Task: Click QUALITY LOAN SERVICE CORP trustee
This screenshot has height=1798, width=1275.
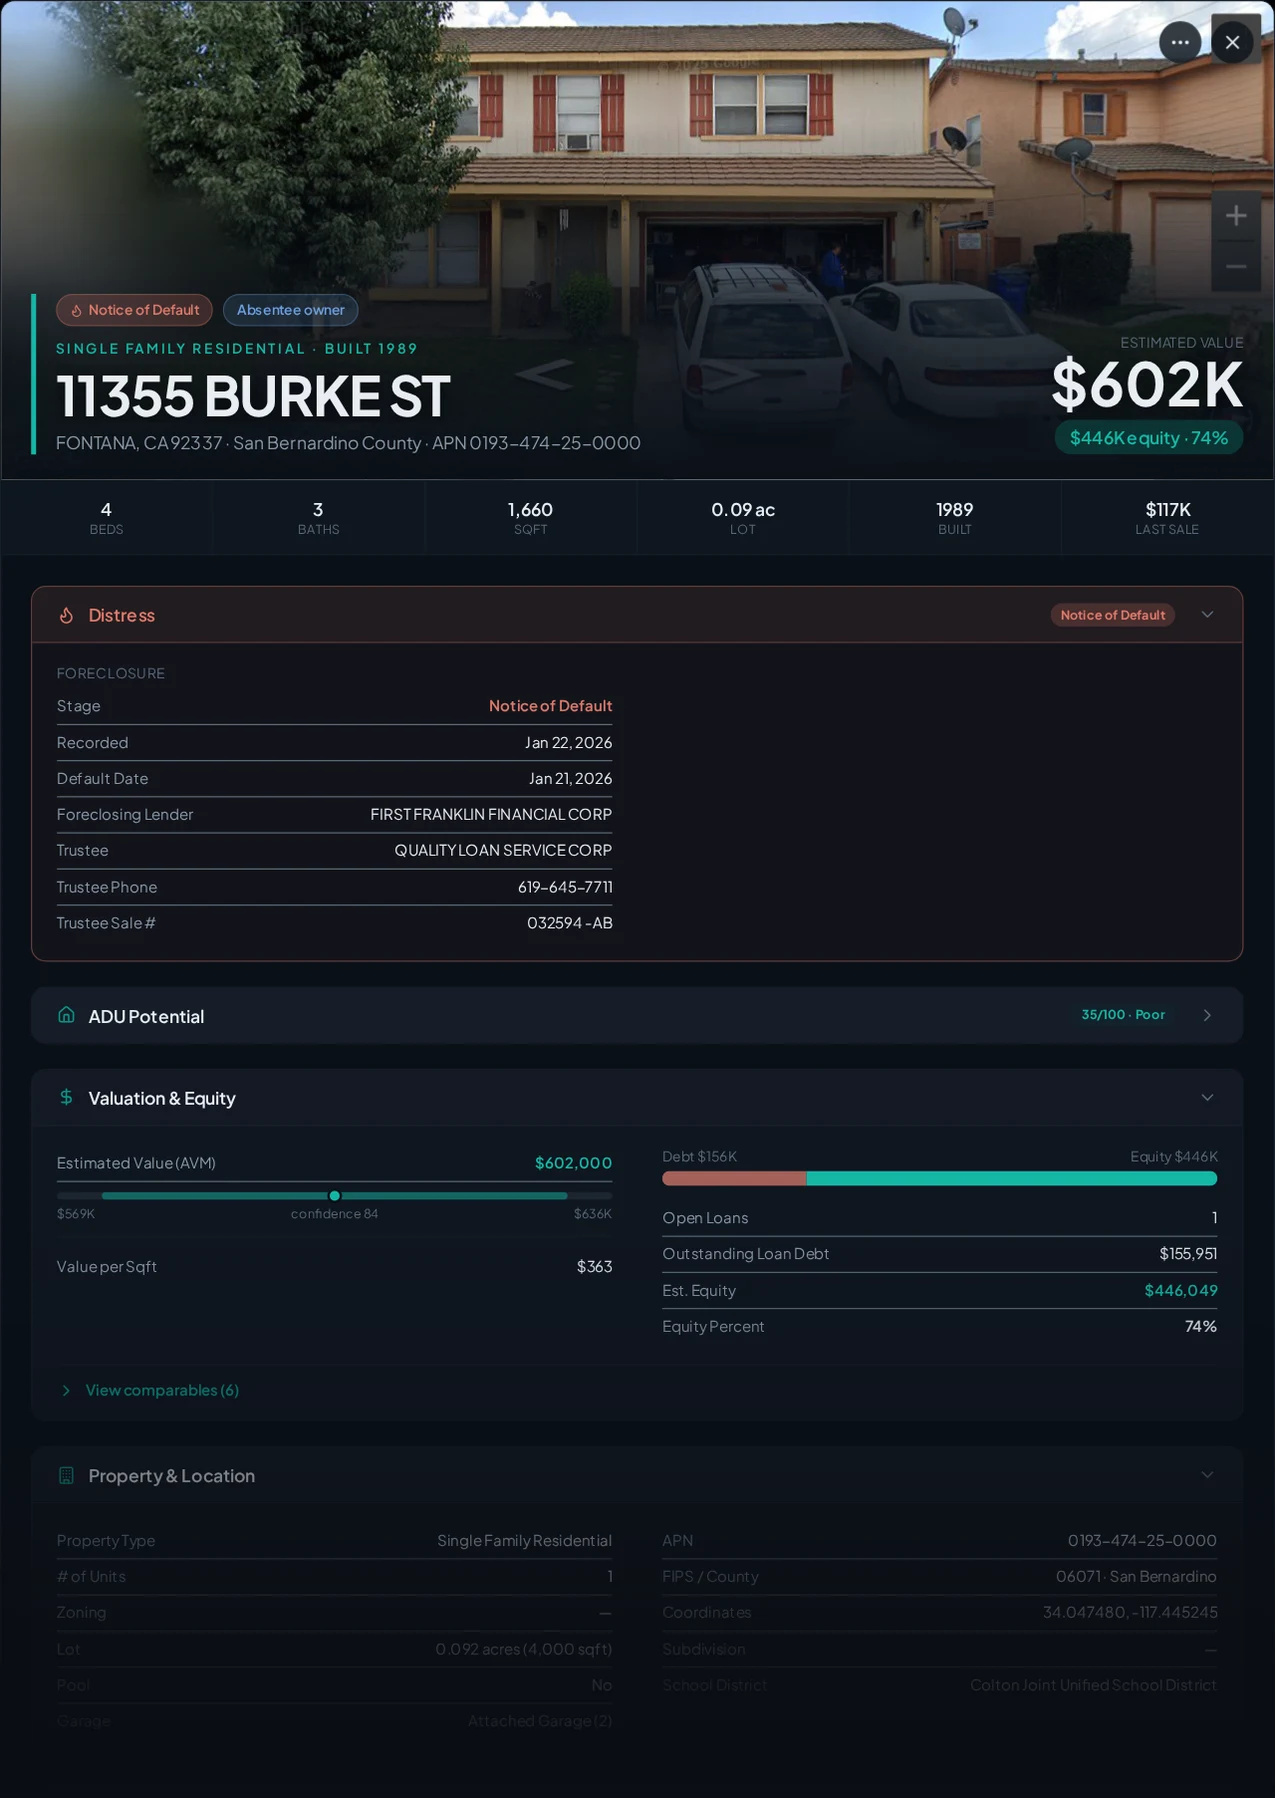Action: pos(503,851)
